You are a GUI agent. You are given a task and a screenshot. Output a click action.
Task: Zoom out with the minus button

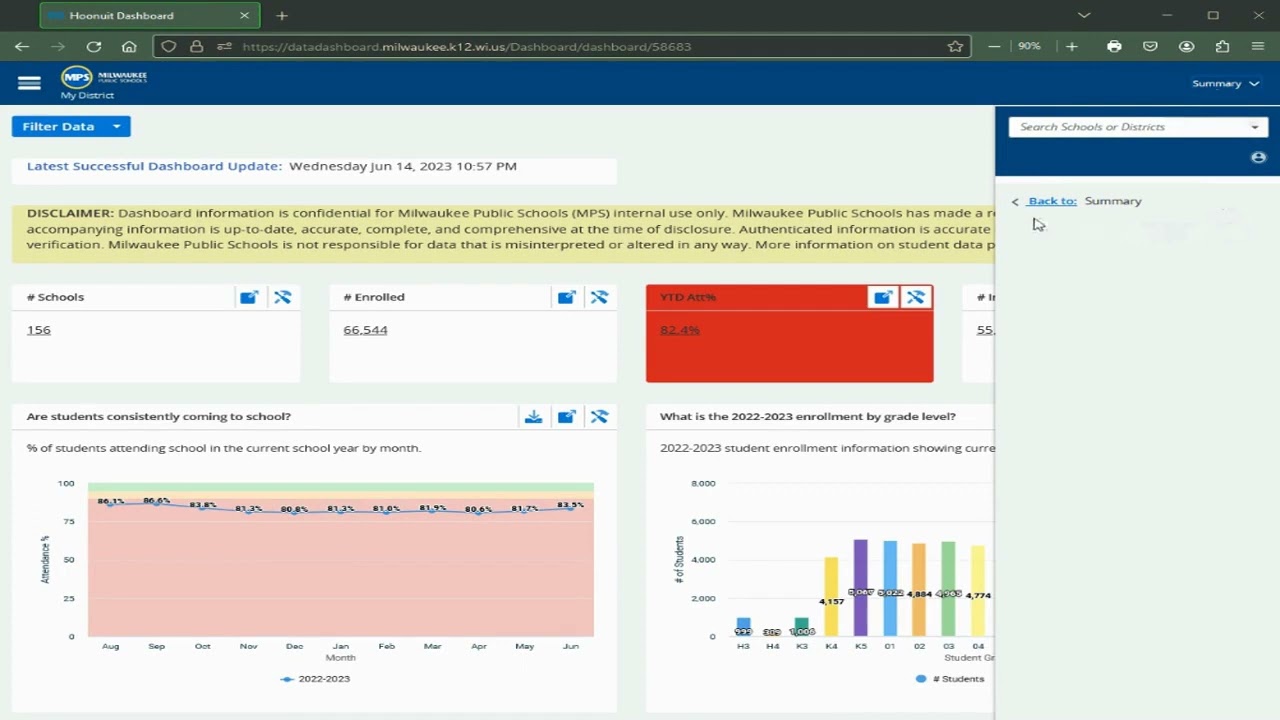point(994,47)
